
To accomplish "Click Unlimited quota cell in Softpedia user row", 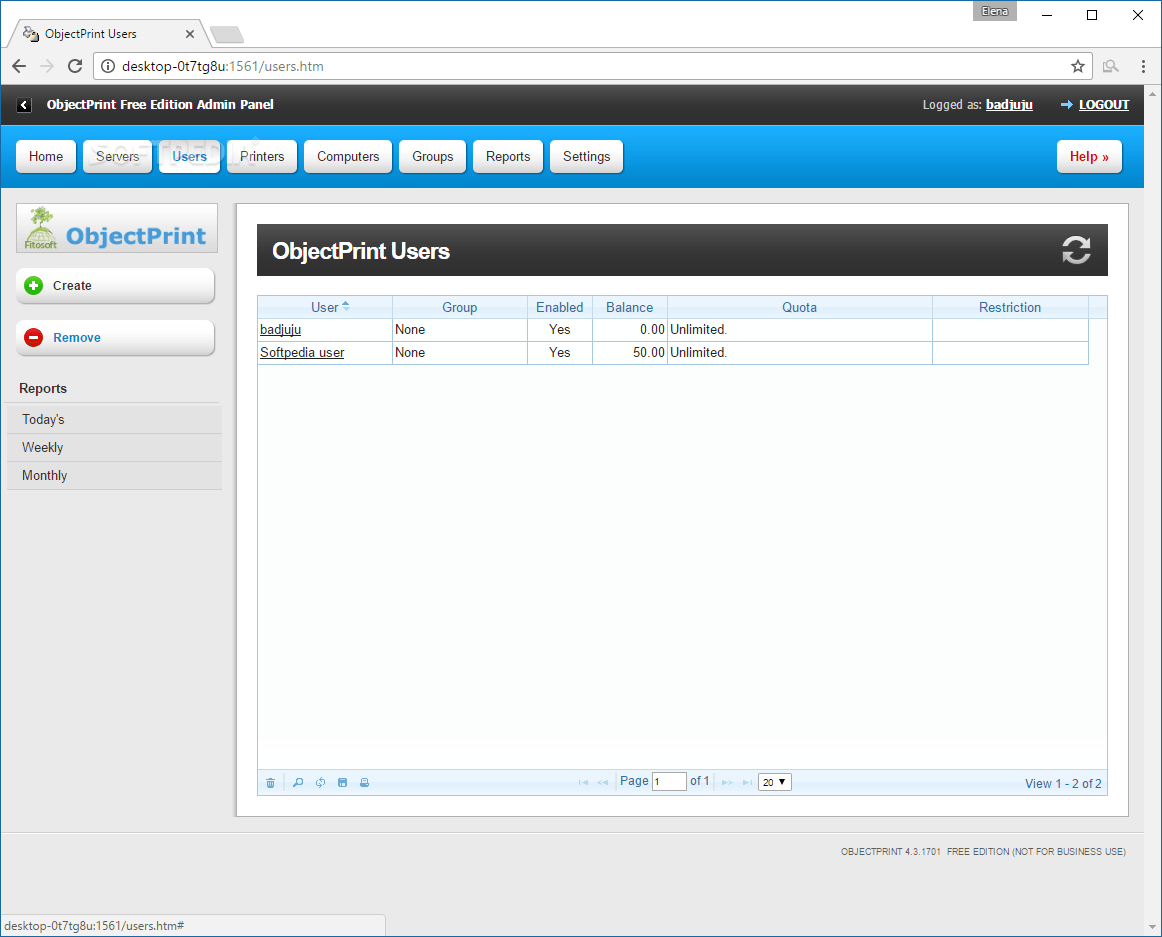I will [x=800, y=353].
